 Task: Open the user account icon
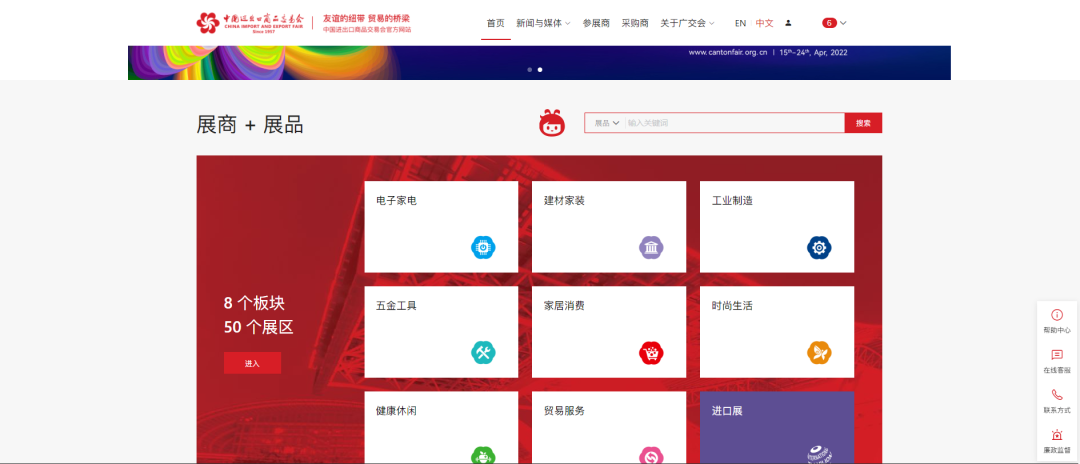click(788, 23)
